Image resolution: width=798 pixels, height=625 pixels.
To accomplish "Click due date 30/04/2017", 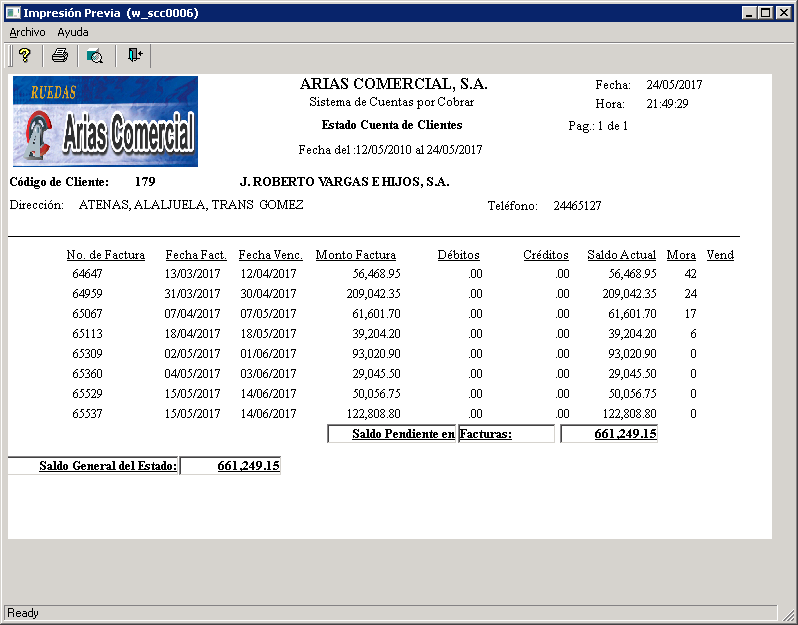I will [268, 294].
